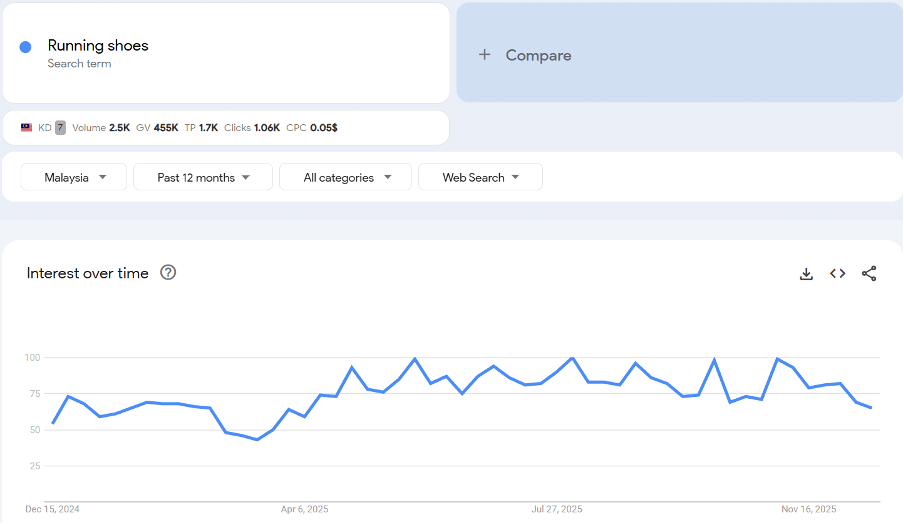Click the blue dot beside Running shoes
Screen dimensions: 904x524
pyautogui.click(x=26, y=47)
